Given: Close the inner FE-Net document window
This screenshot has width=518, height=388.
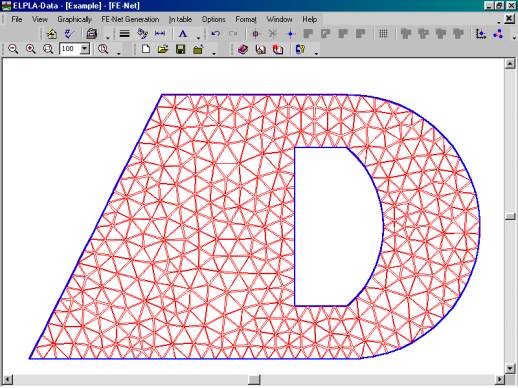Looking at the screenshot, I should tap(509, 19).
